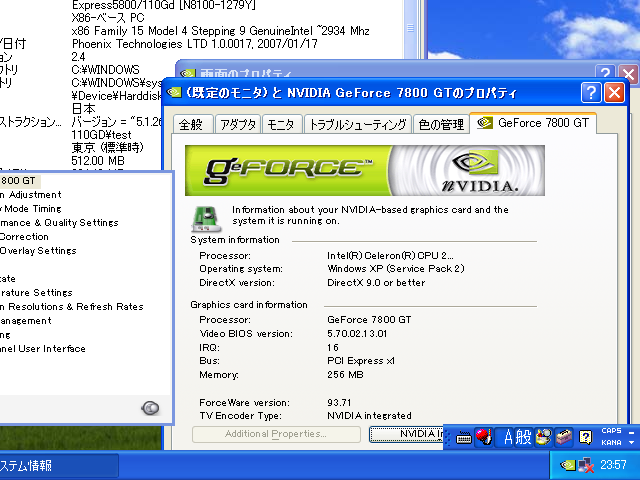Click 'GeForce 7800 GT' graphics processor value

(369, 320)
